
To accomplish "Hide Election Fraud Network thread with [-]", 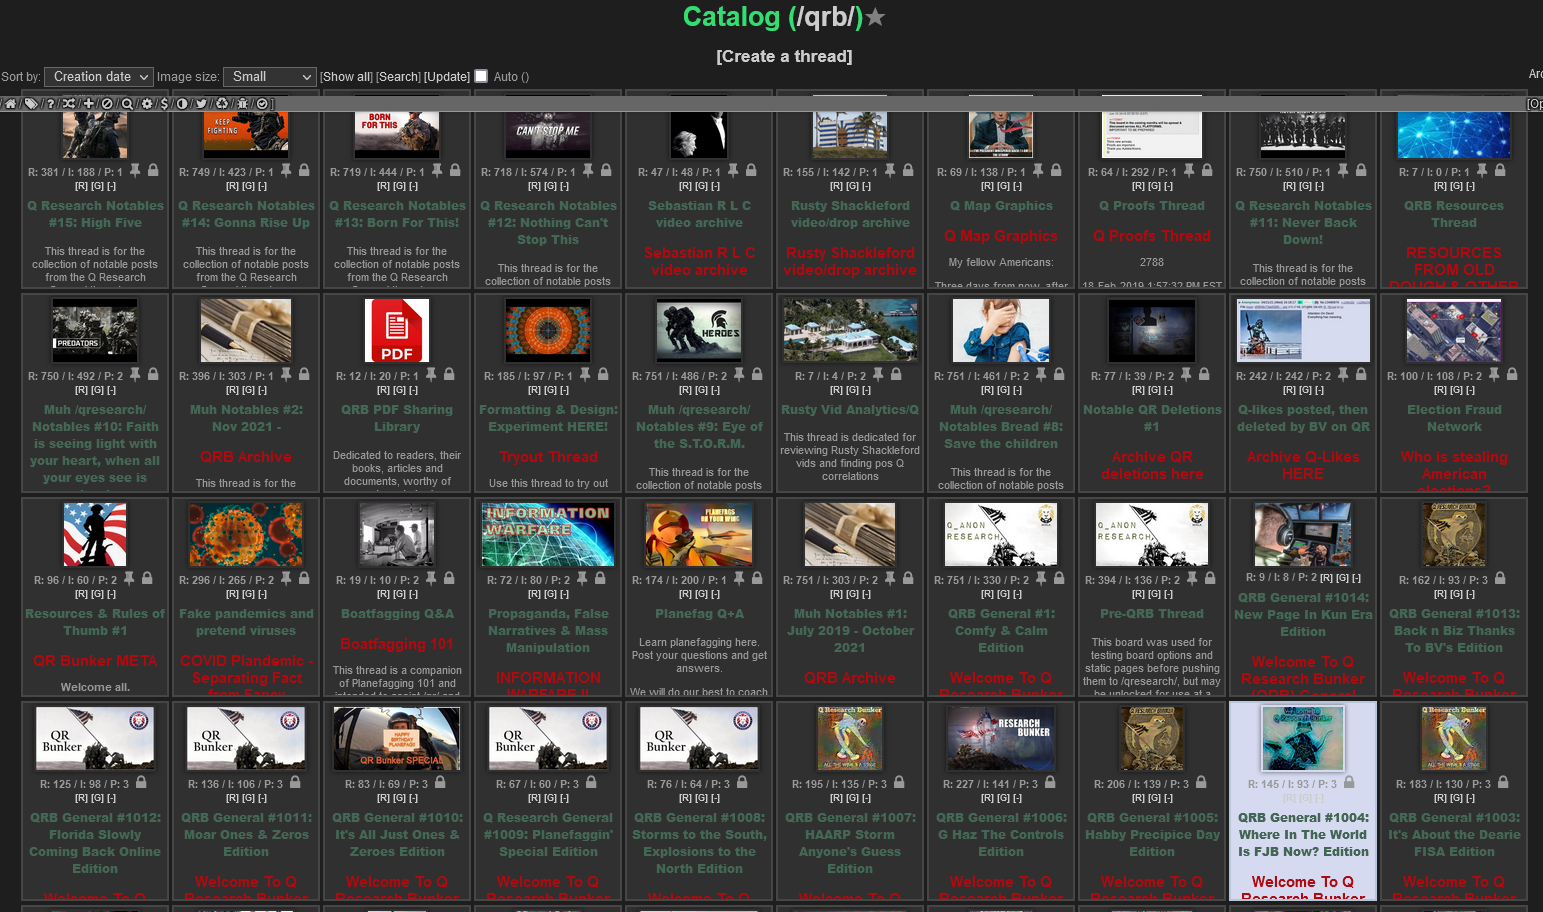I will [1470, 390].
